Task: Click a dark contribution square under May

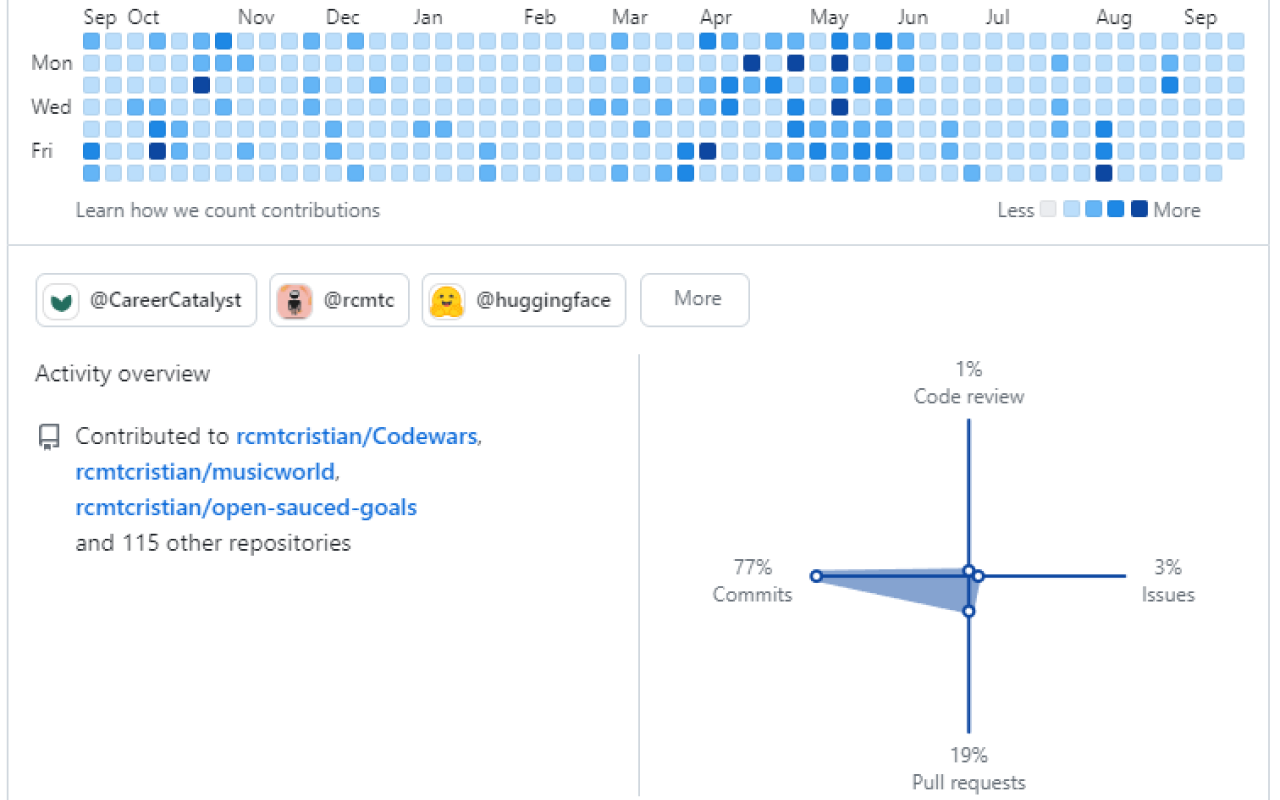Action: (840, 62)
